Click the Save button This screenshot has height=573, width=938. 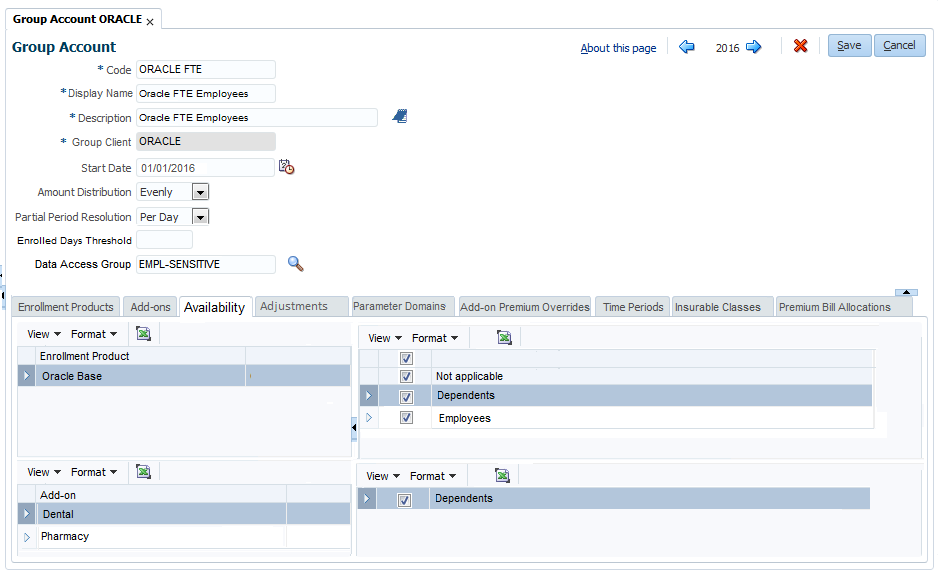click(849, 45)
